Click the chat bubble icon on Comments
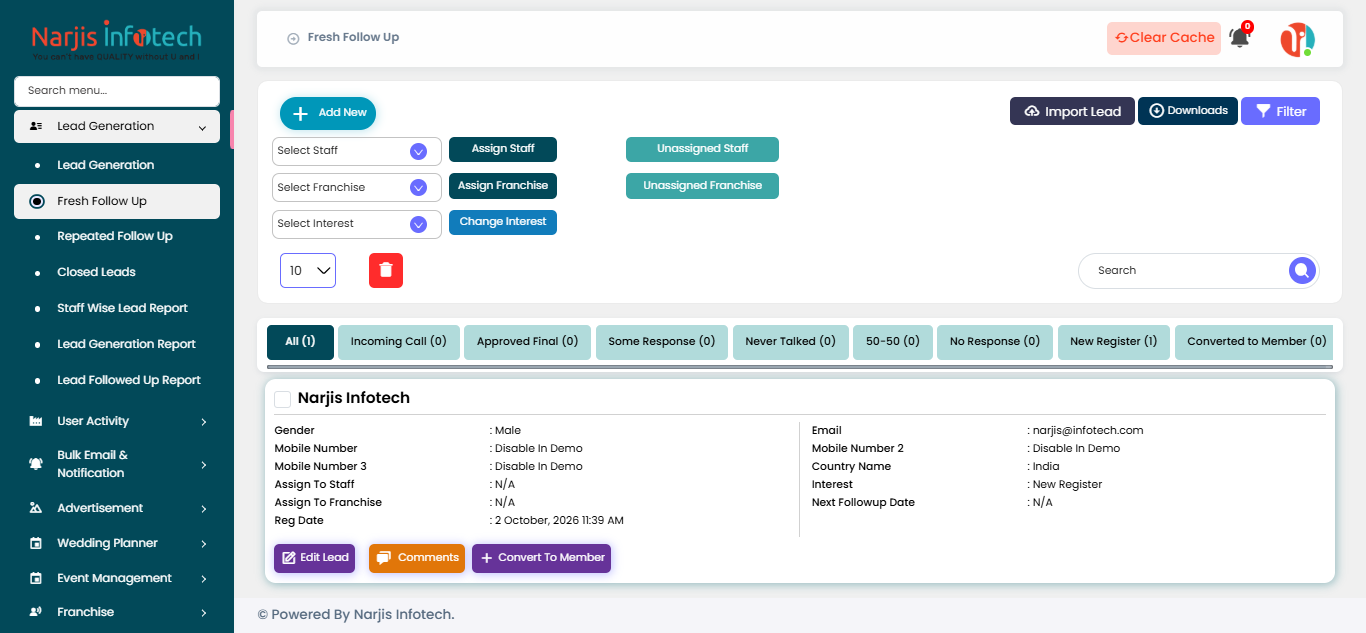Image resolution: width=1366 pixels, height=633 pixels. (384, 558)
